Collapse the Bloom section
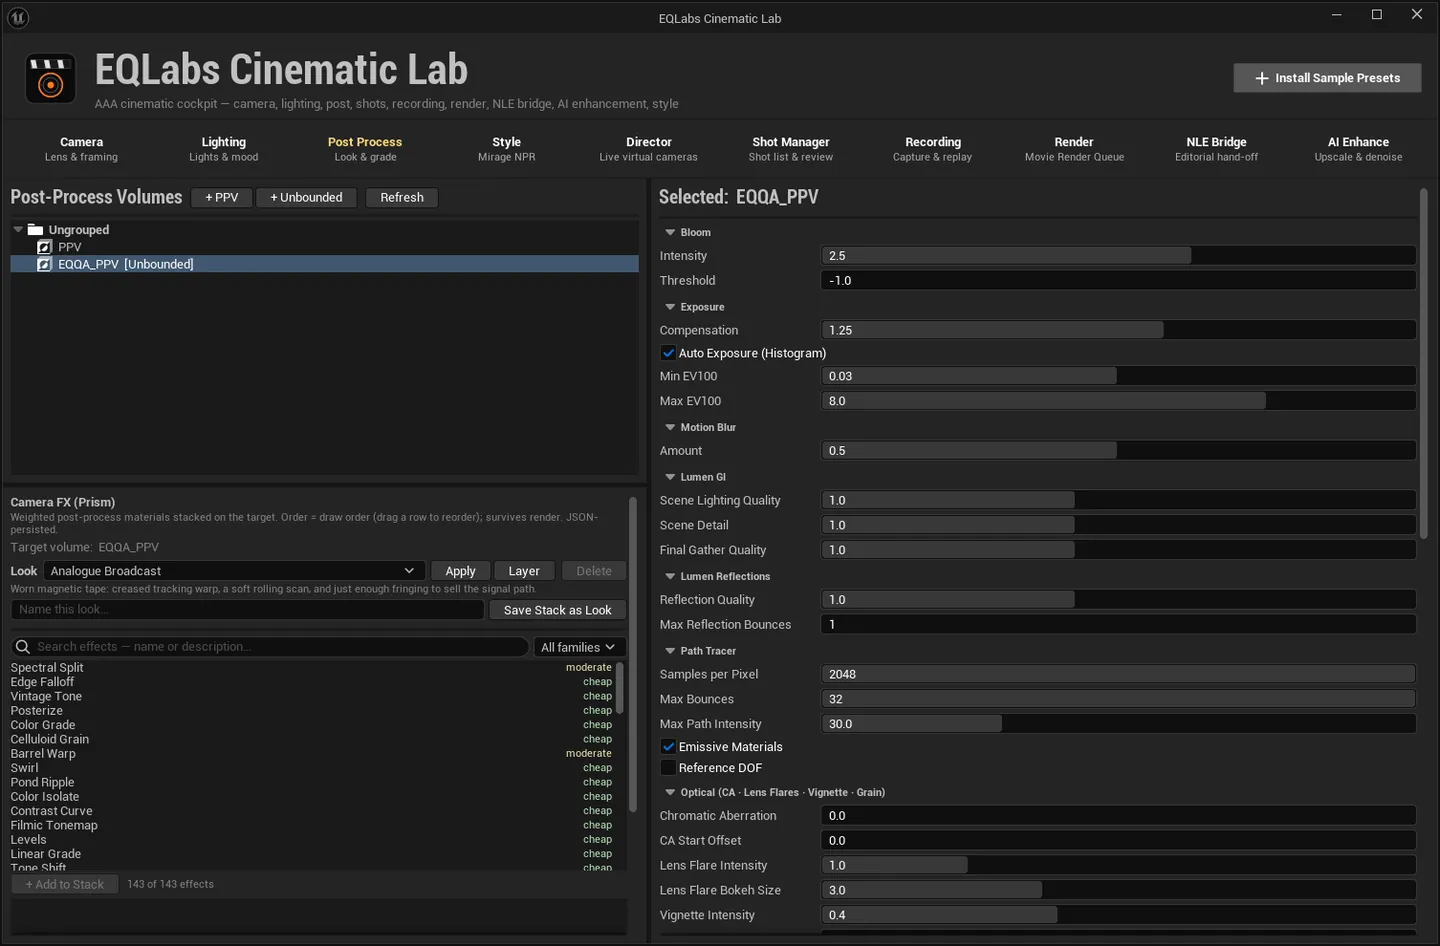Screen dimensions: 1440x946 (670, 232)
